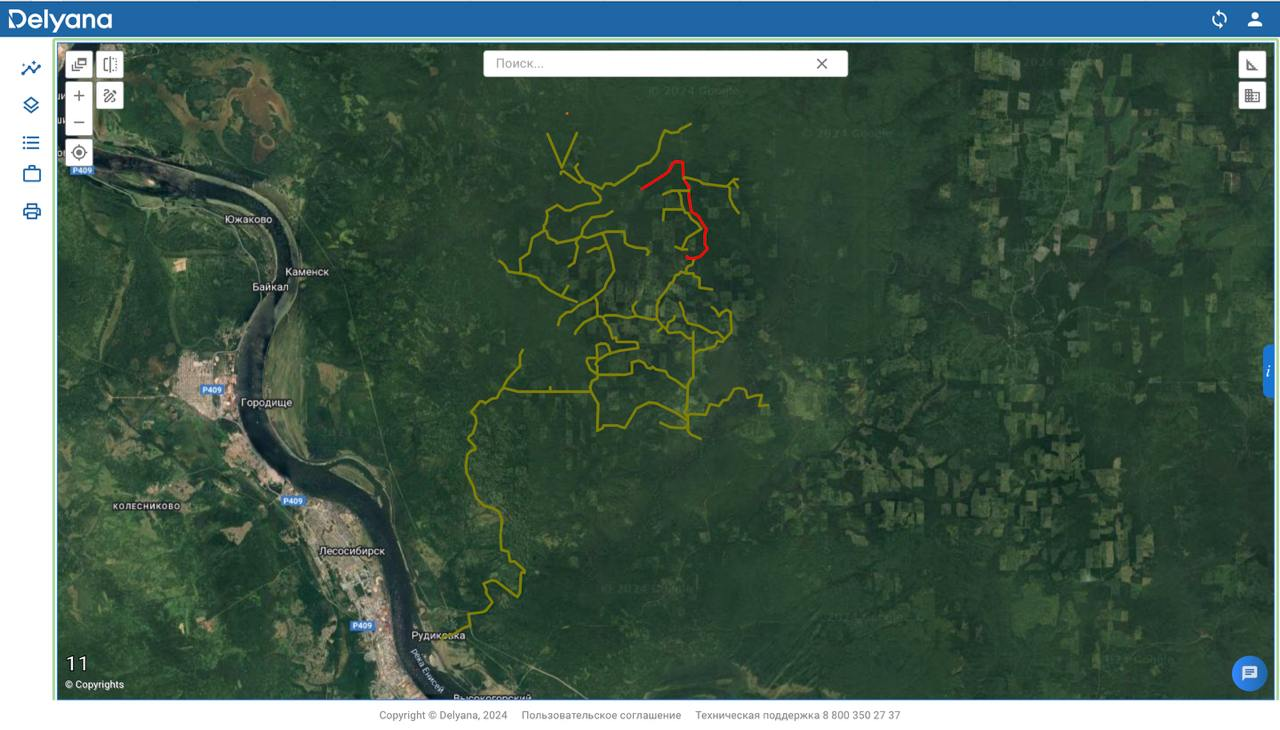The width and height of the screenshot is (1280, 730).
Task: Clear the search field with the X
Action: (x=822, y=63)
